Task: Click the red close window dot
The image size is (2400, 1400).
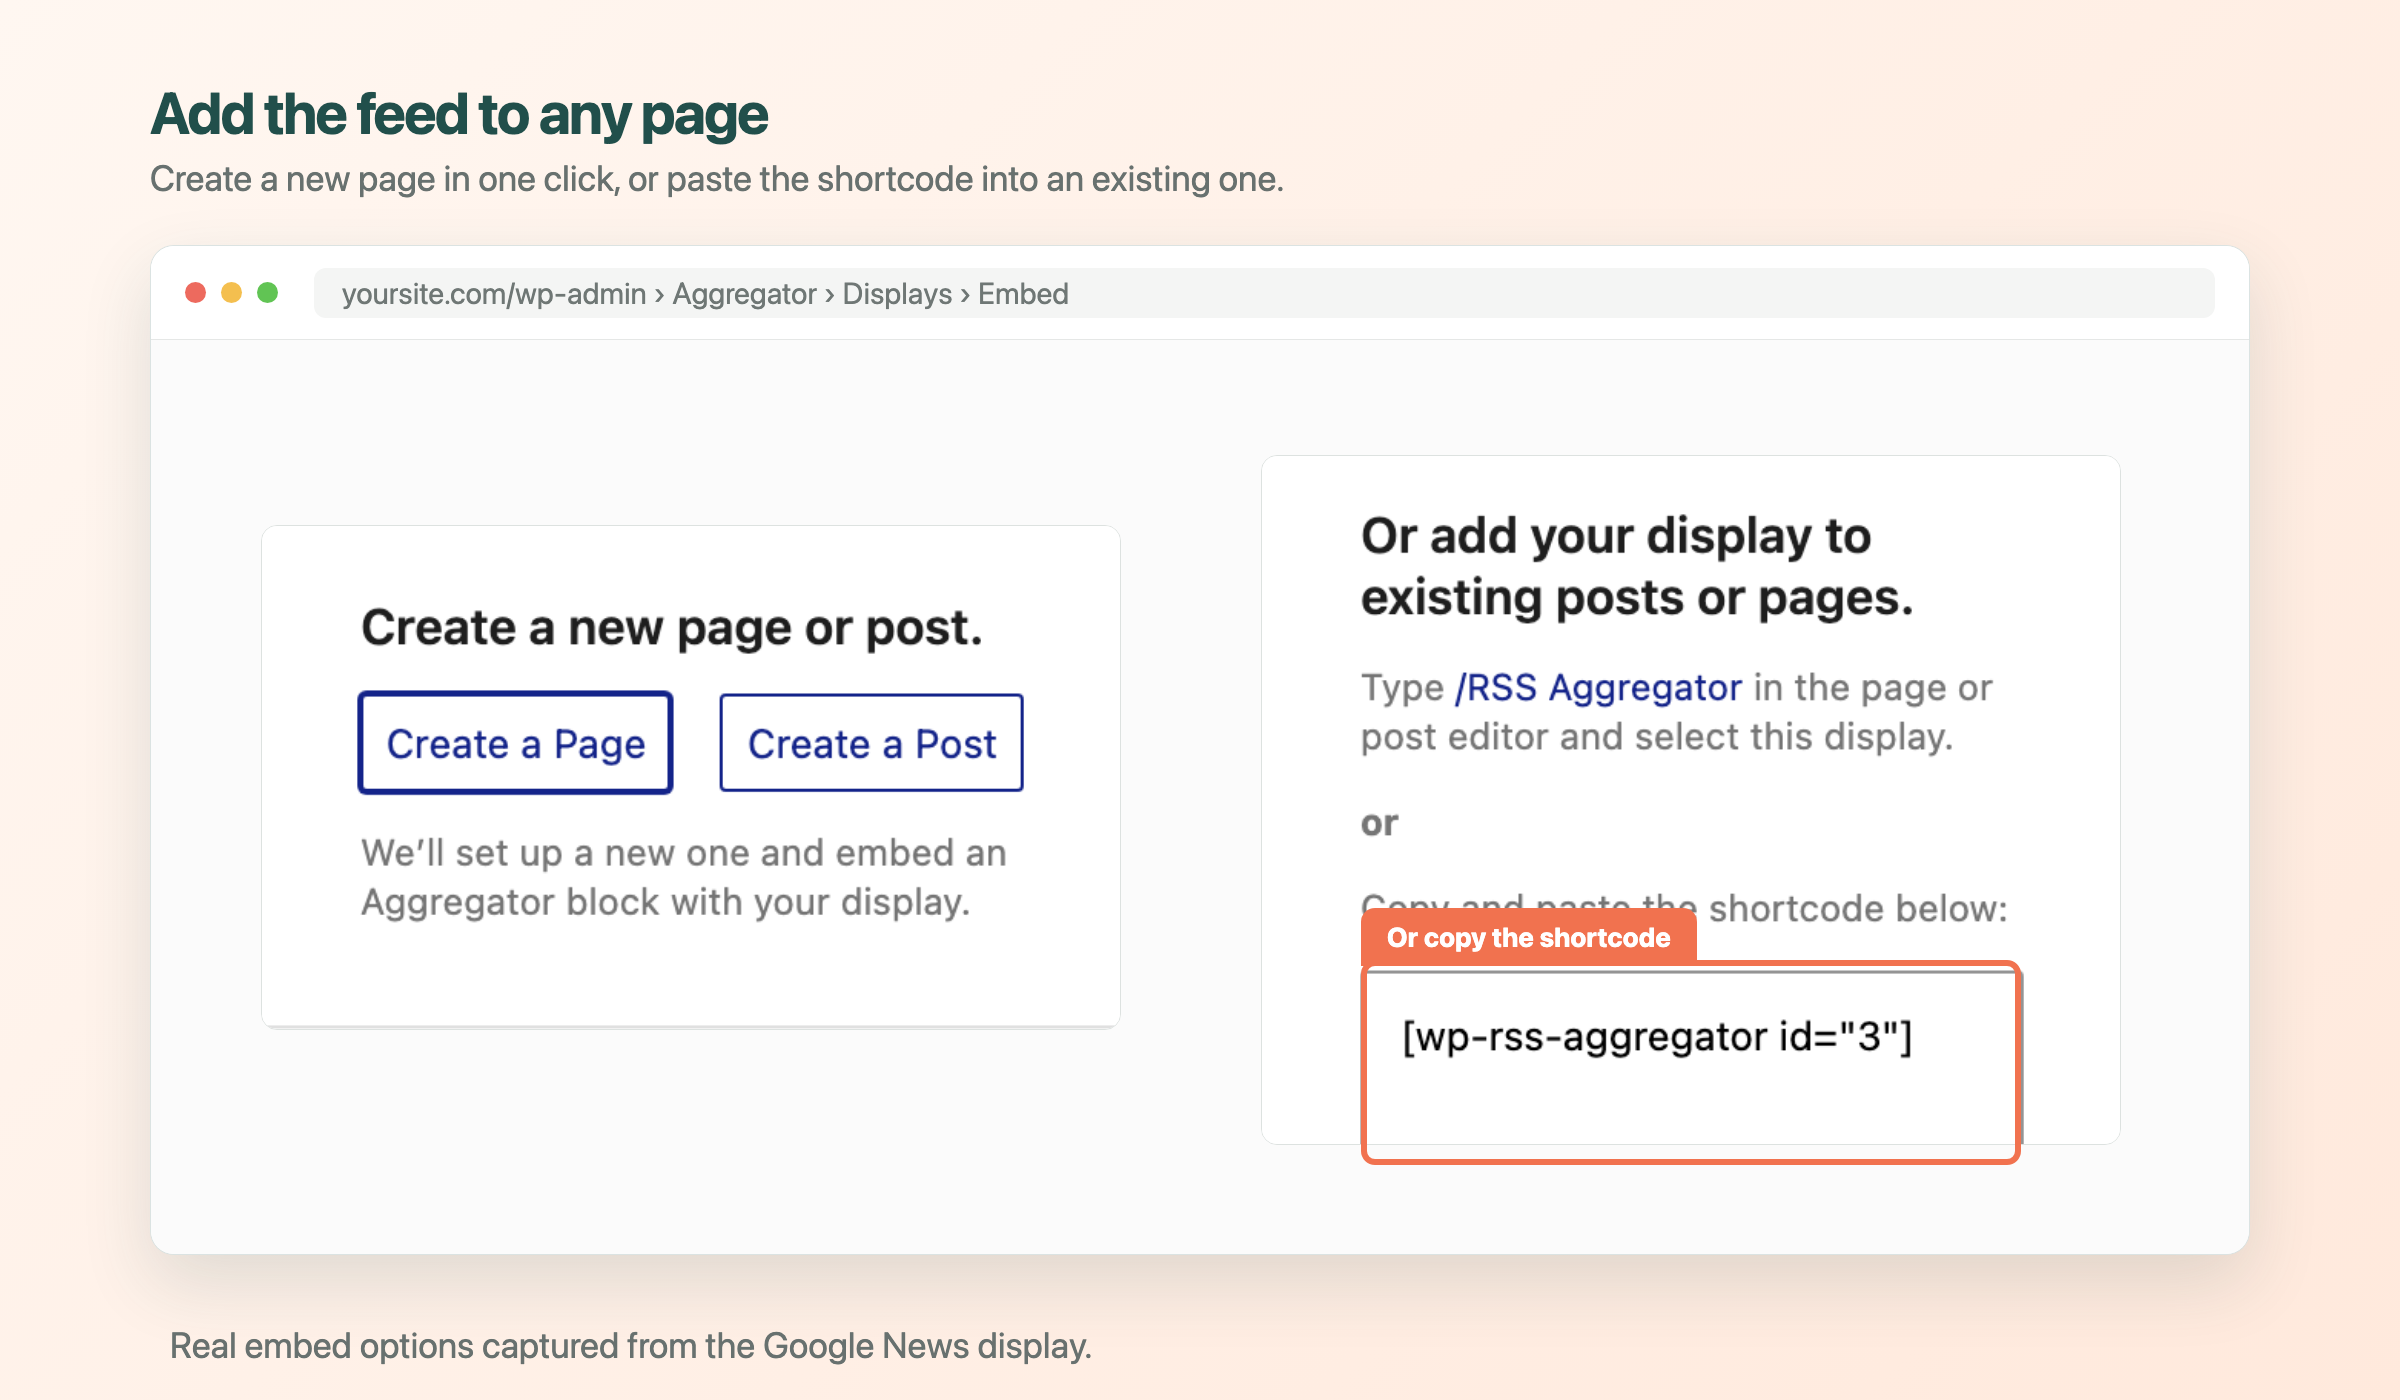Action: click(196, 292)
